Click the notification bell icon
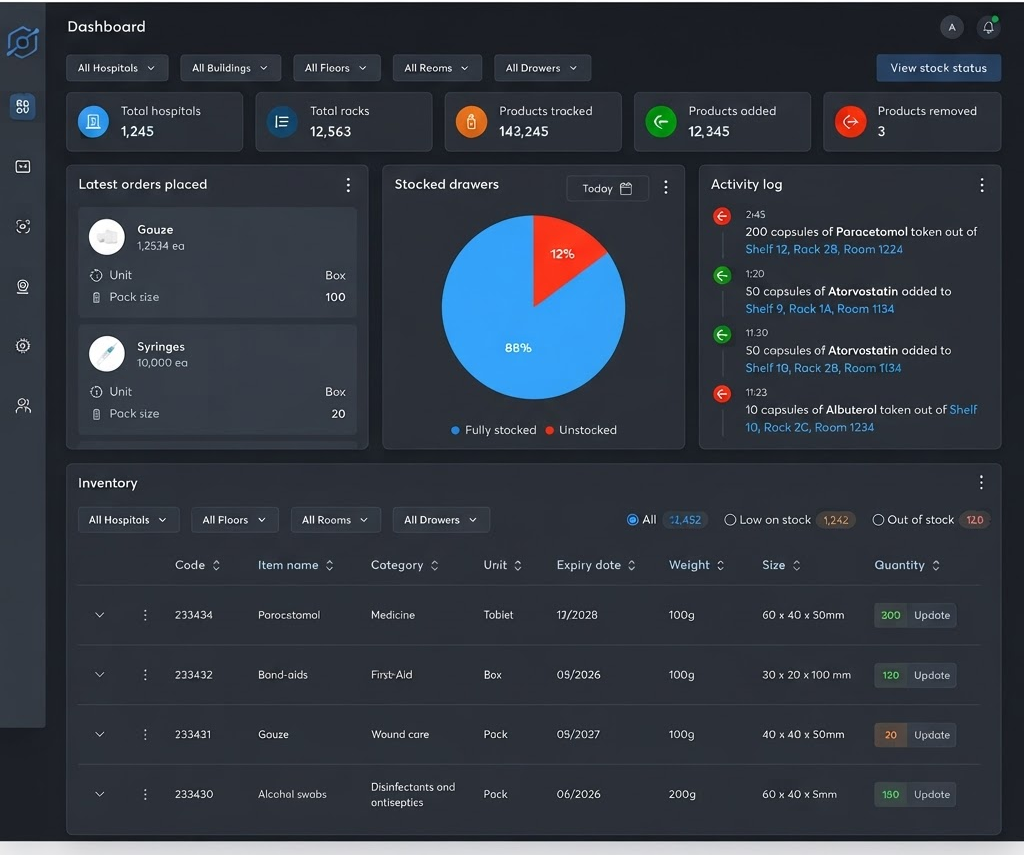Viewport: 1024px width, 855px height. click(989, 27)
